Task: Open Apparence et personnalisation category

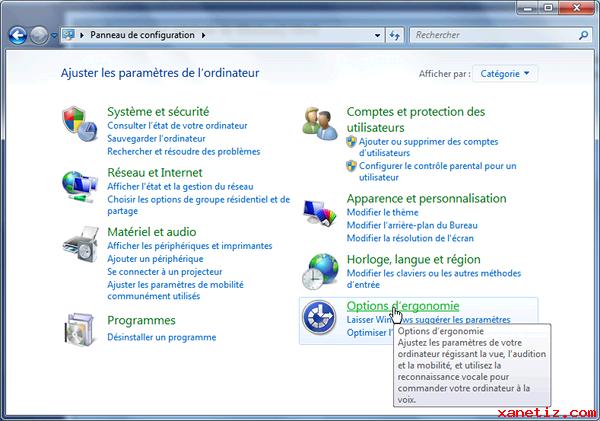Action: pos(426,198)
